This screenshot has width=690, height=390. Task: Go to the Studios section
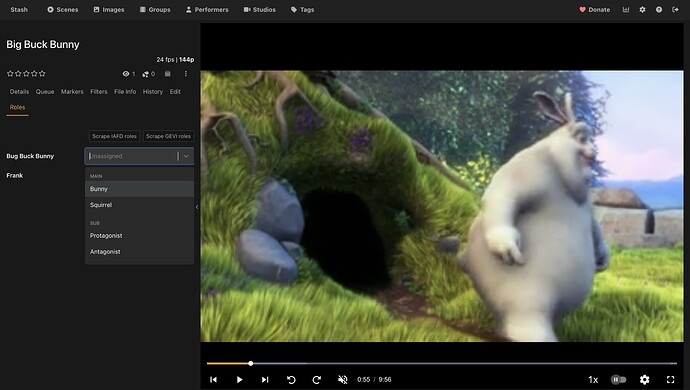(x=260, y=10)
